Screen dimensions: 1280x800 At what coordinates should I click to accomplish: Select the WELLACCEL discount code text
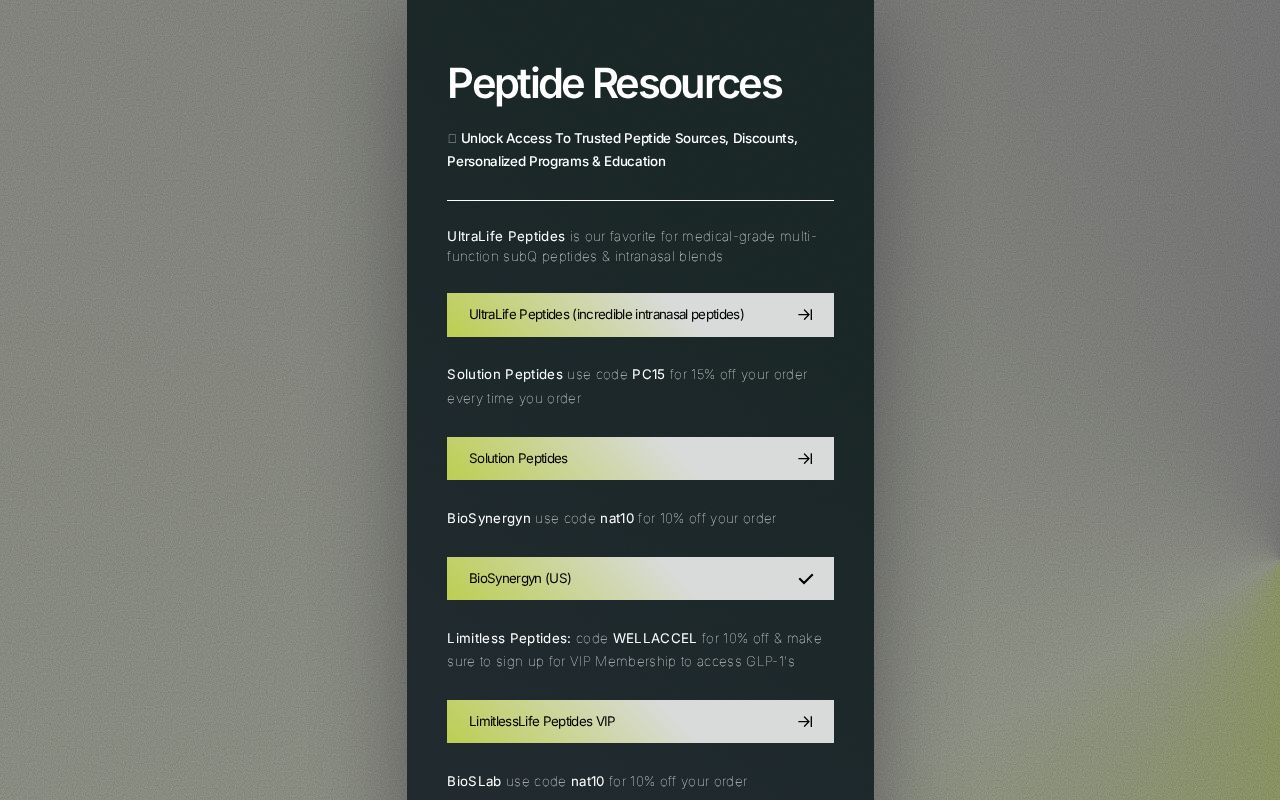(x=654, y=639)
